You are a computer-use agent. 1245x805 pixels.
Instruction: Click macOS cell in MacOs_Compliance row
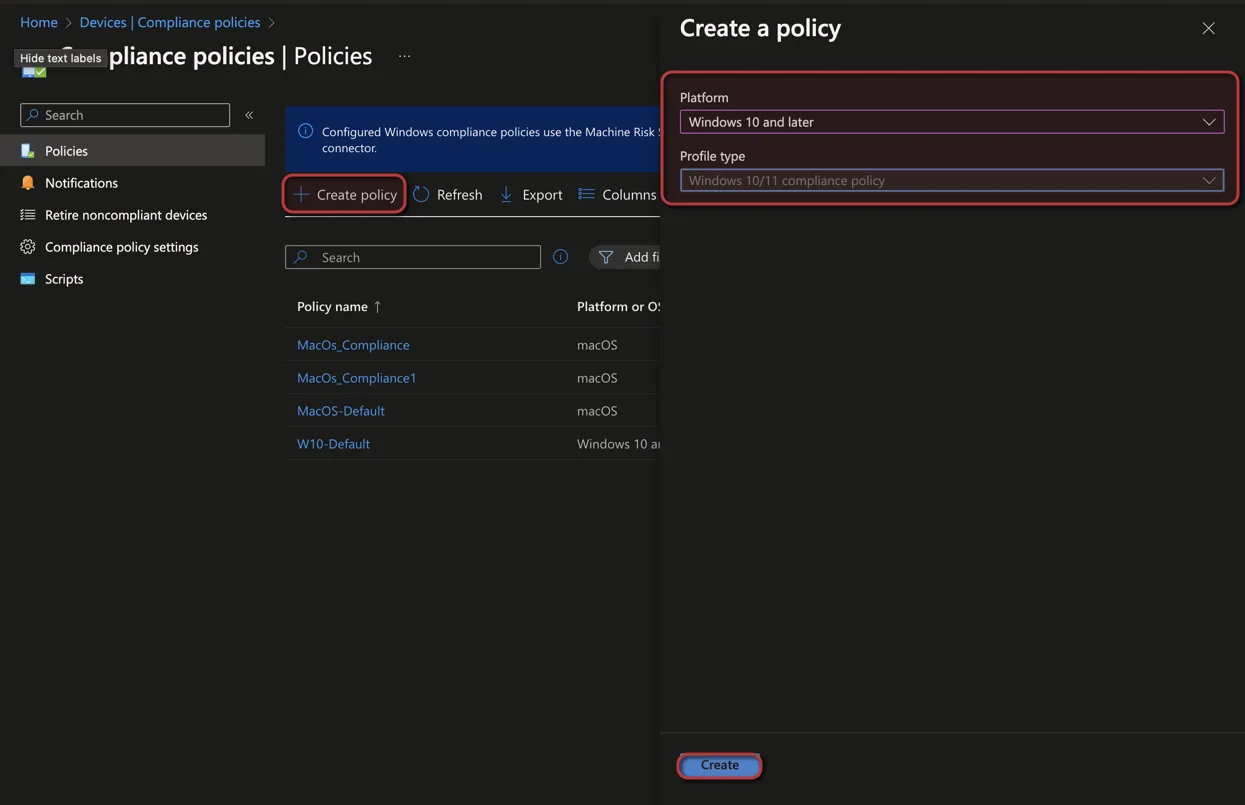pos(597,345)
